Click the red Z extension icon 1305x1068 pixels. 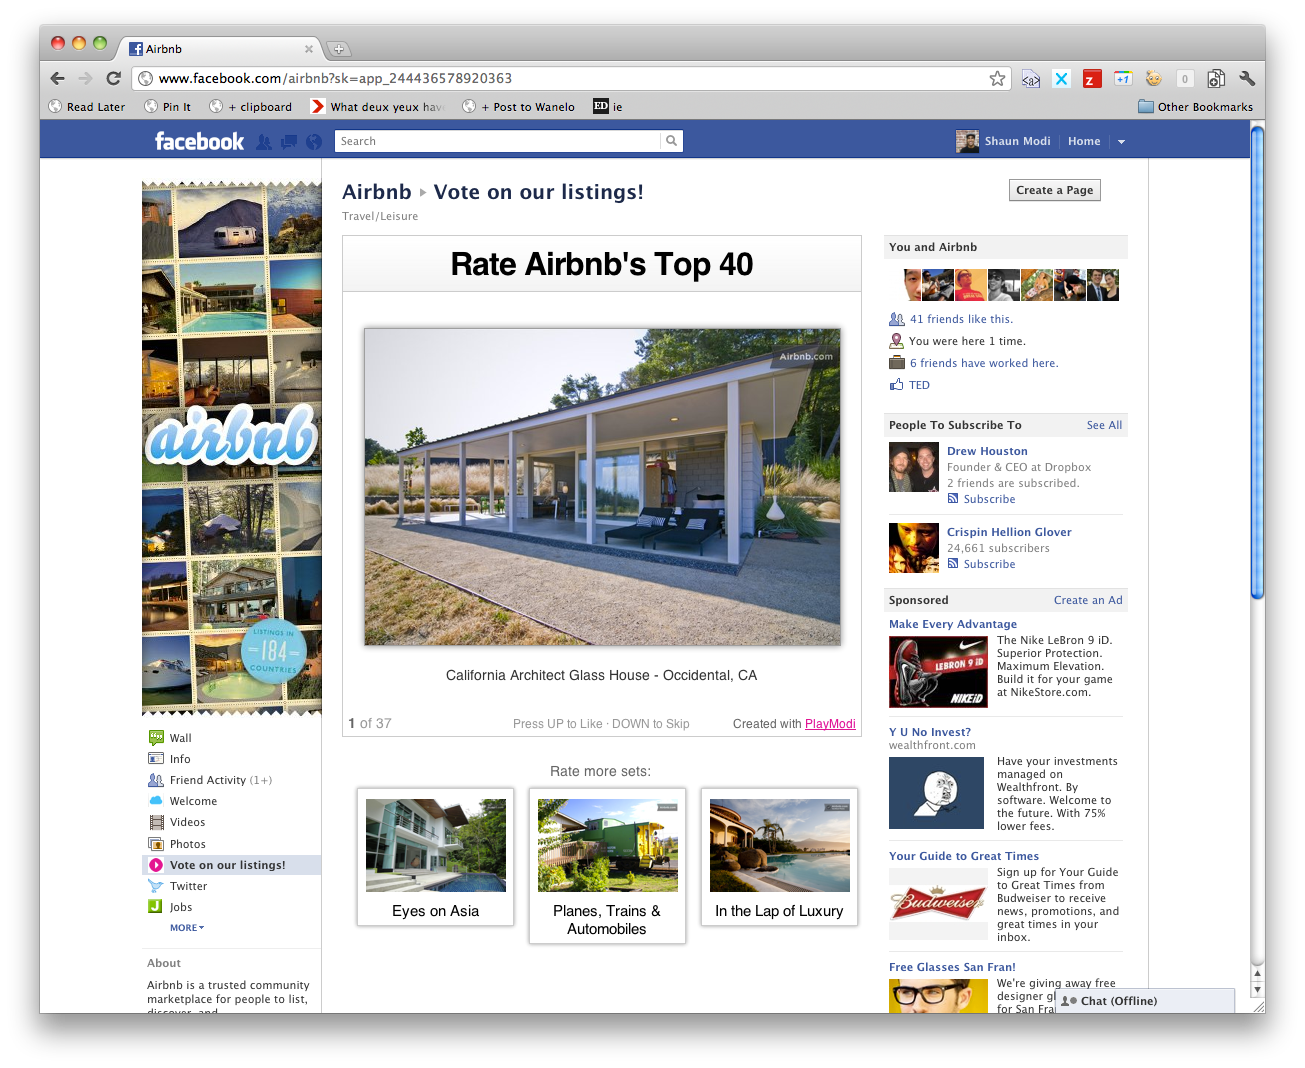tap(1092, 79)
